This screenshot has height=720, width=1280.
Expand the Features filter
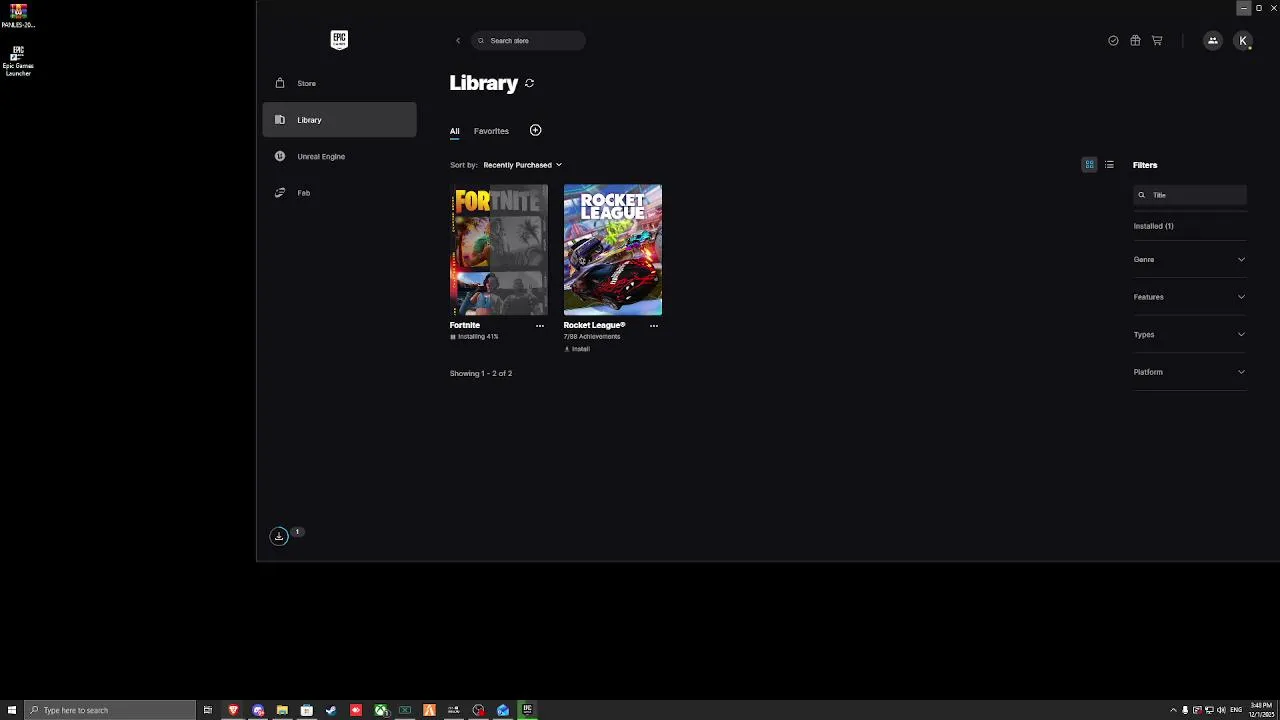pos(1190,297)
